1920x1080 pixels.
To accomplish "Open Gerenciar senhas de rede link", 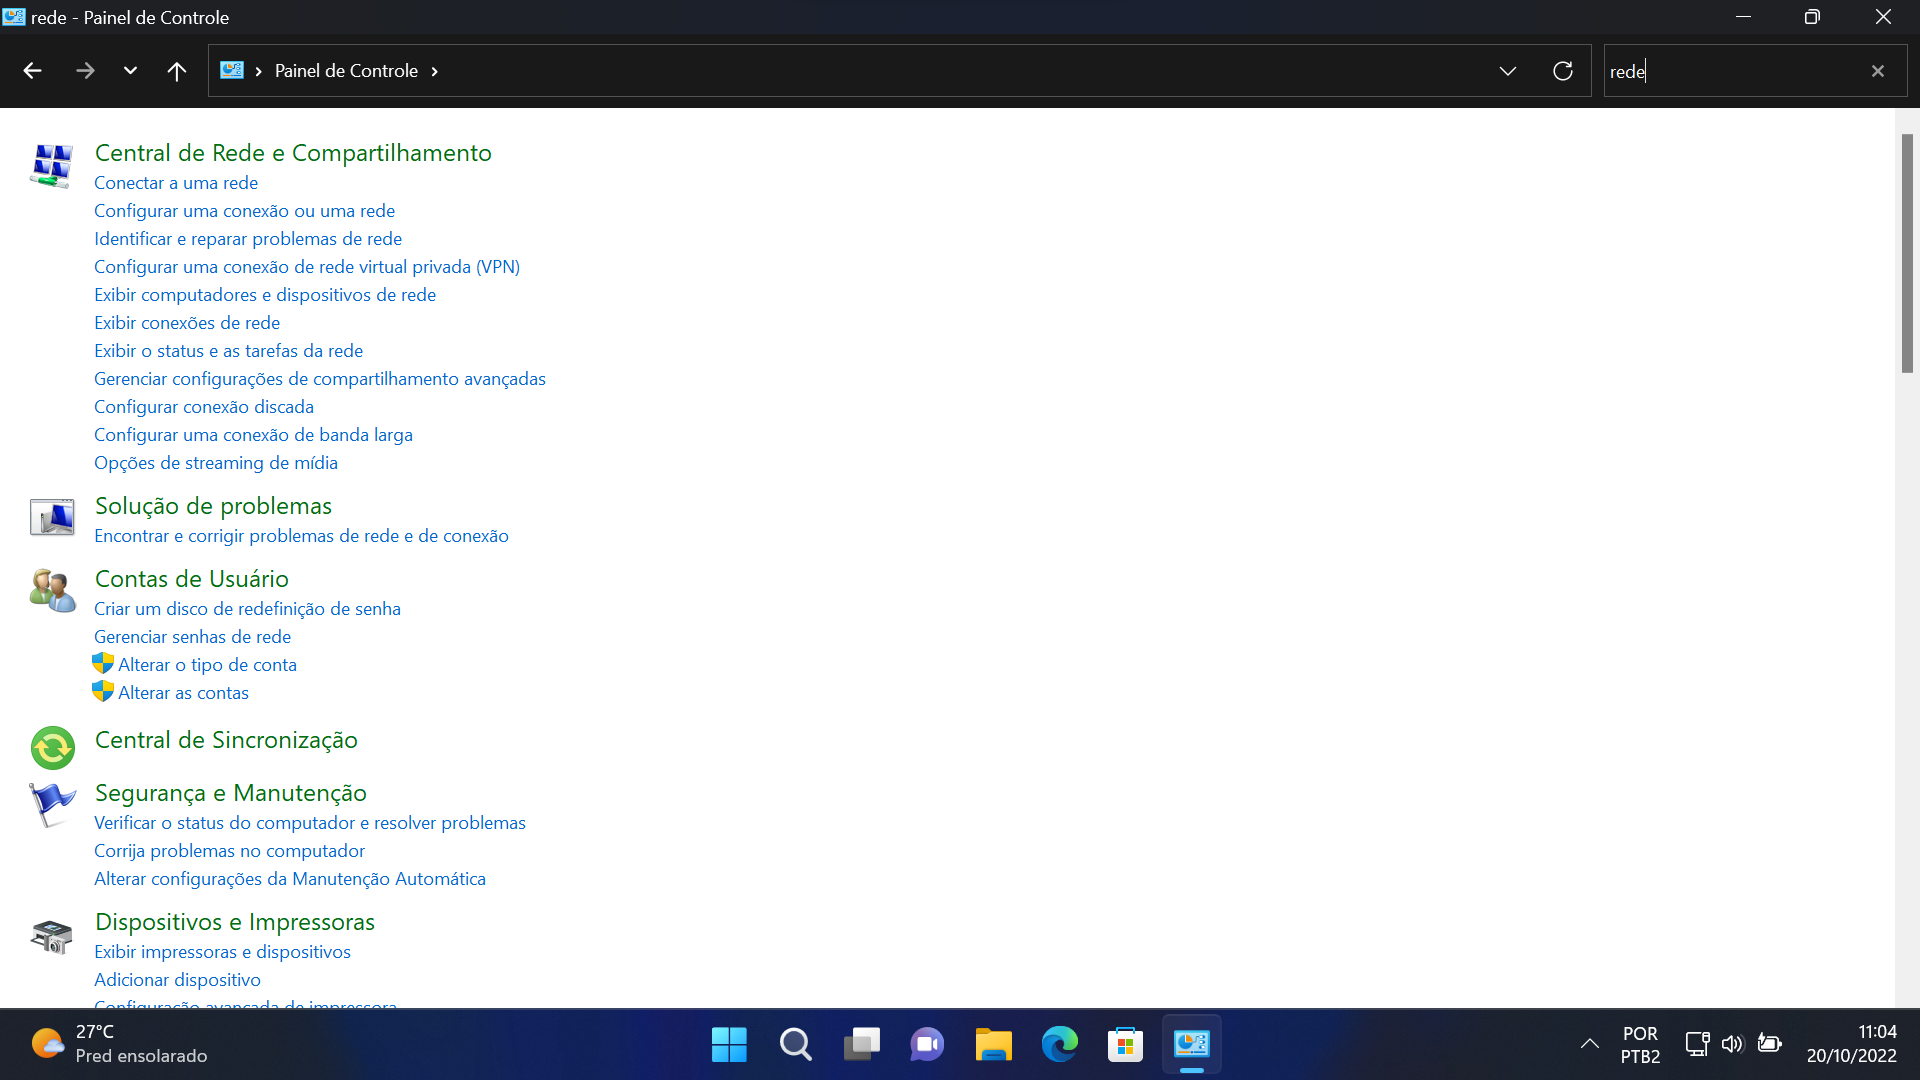I will [x=192, y=637].
